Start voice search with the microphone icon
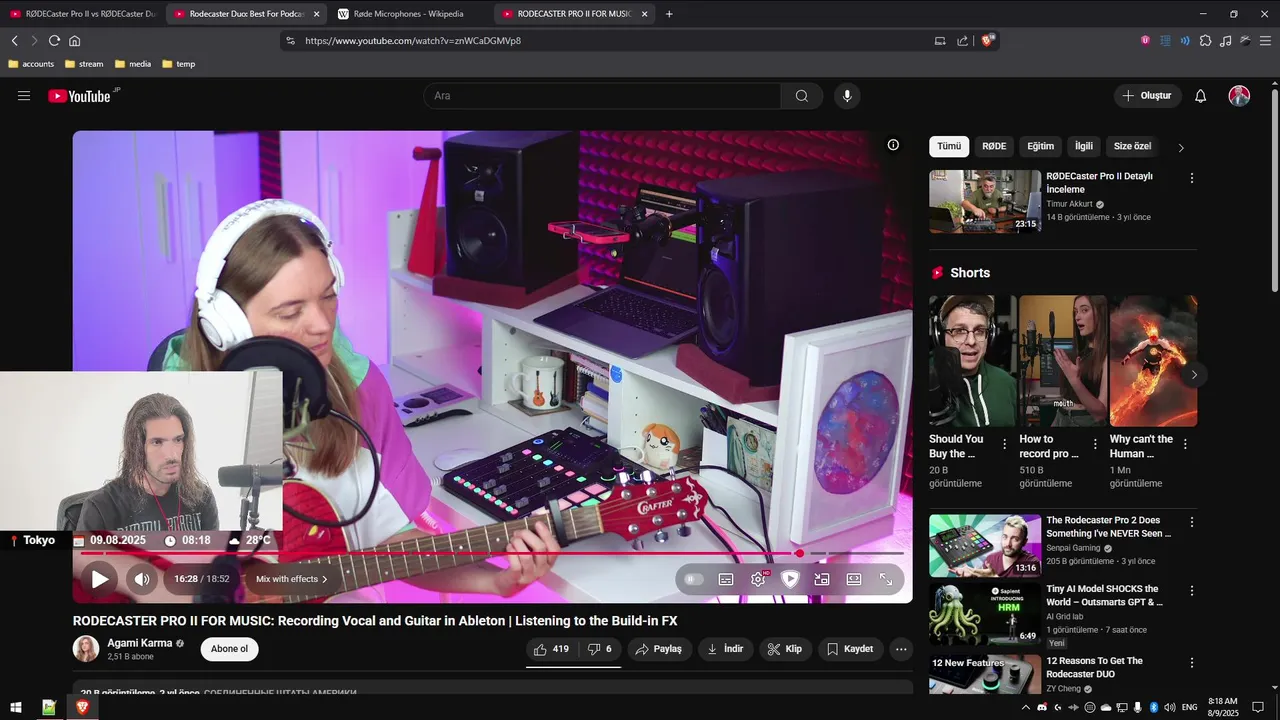 [x=847, y=96]
